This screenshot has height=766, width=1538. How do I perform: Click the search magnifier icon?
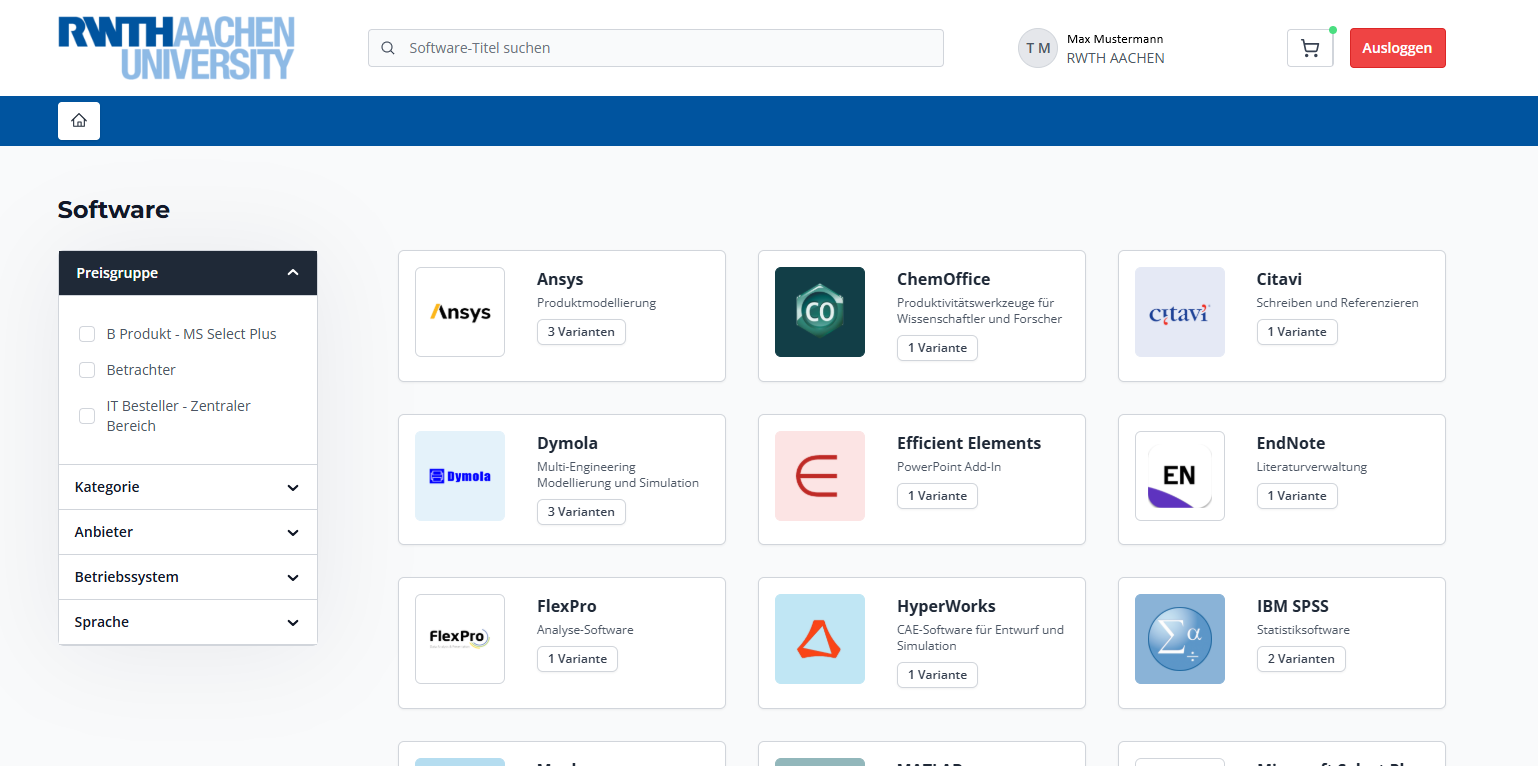coord(388,48)
